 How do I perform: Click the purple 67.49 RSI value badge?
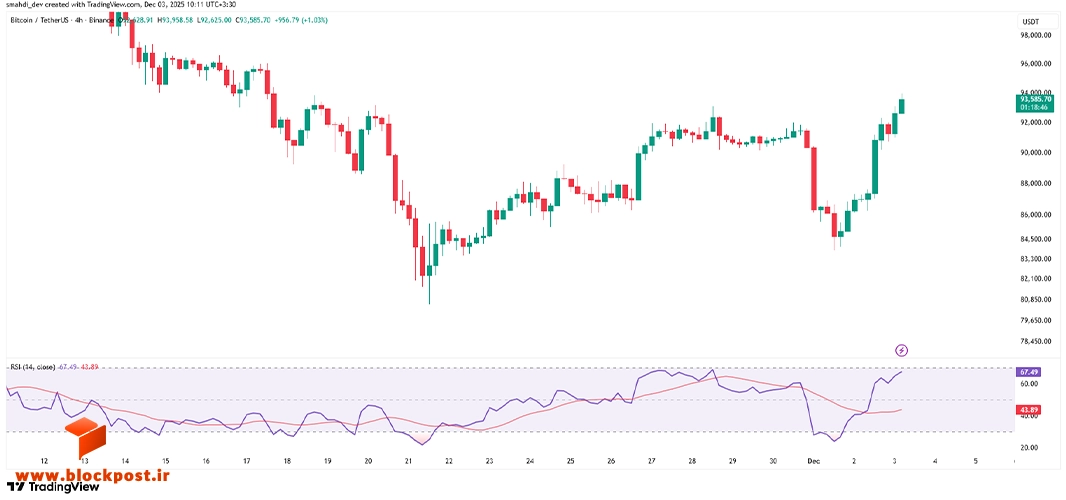(1027, 373)
